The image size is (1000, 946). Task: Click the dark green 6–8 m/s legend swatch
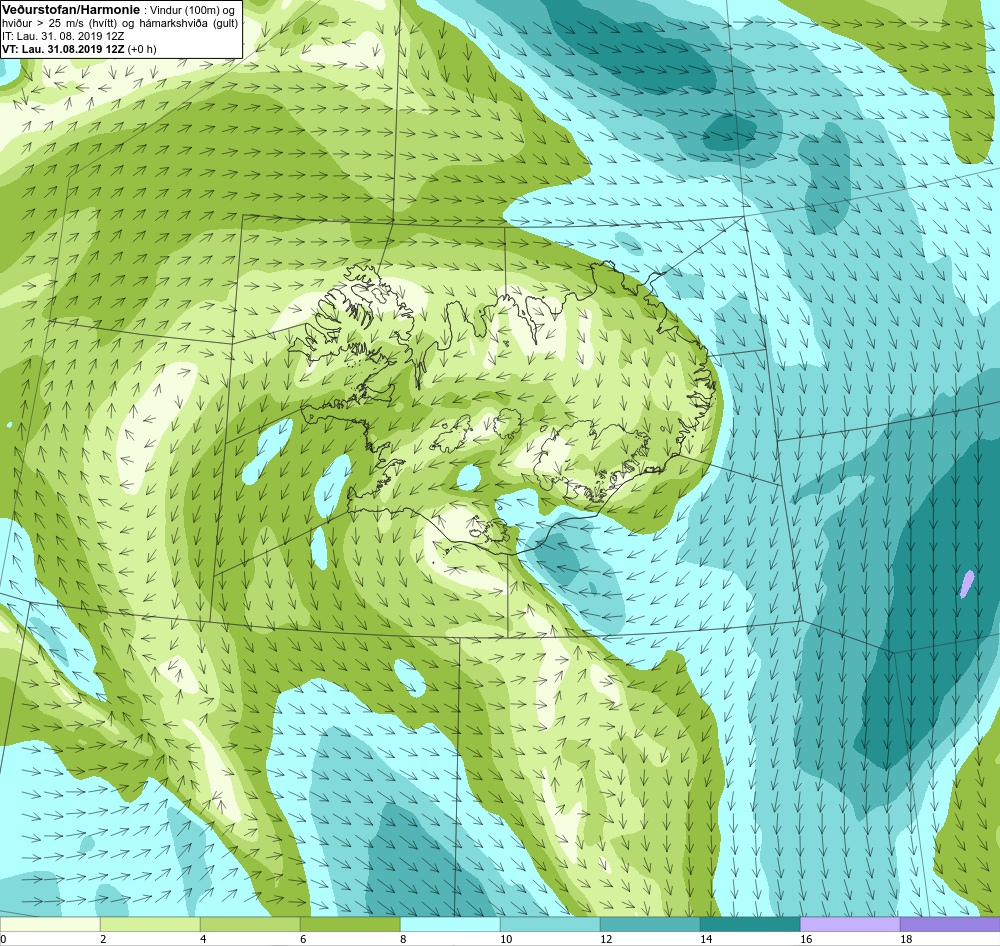pos(350,924)
